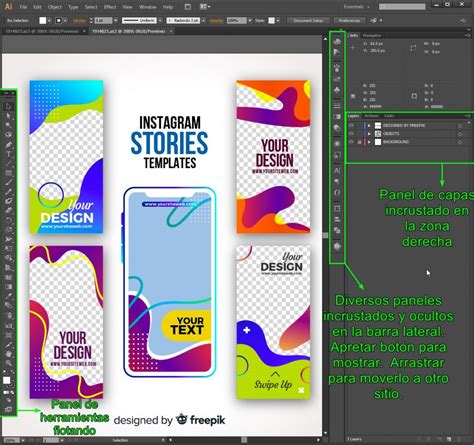Open the Symbols panel in the dock
The width and height of the screenshot is (474, 445).
(337, 90)
